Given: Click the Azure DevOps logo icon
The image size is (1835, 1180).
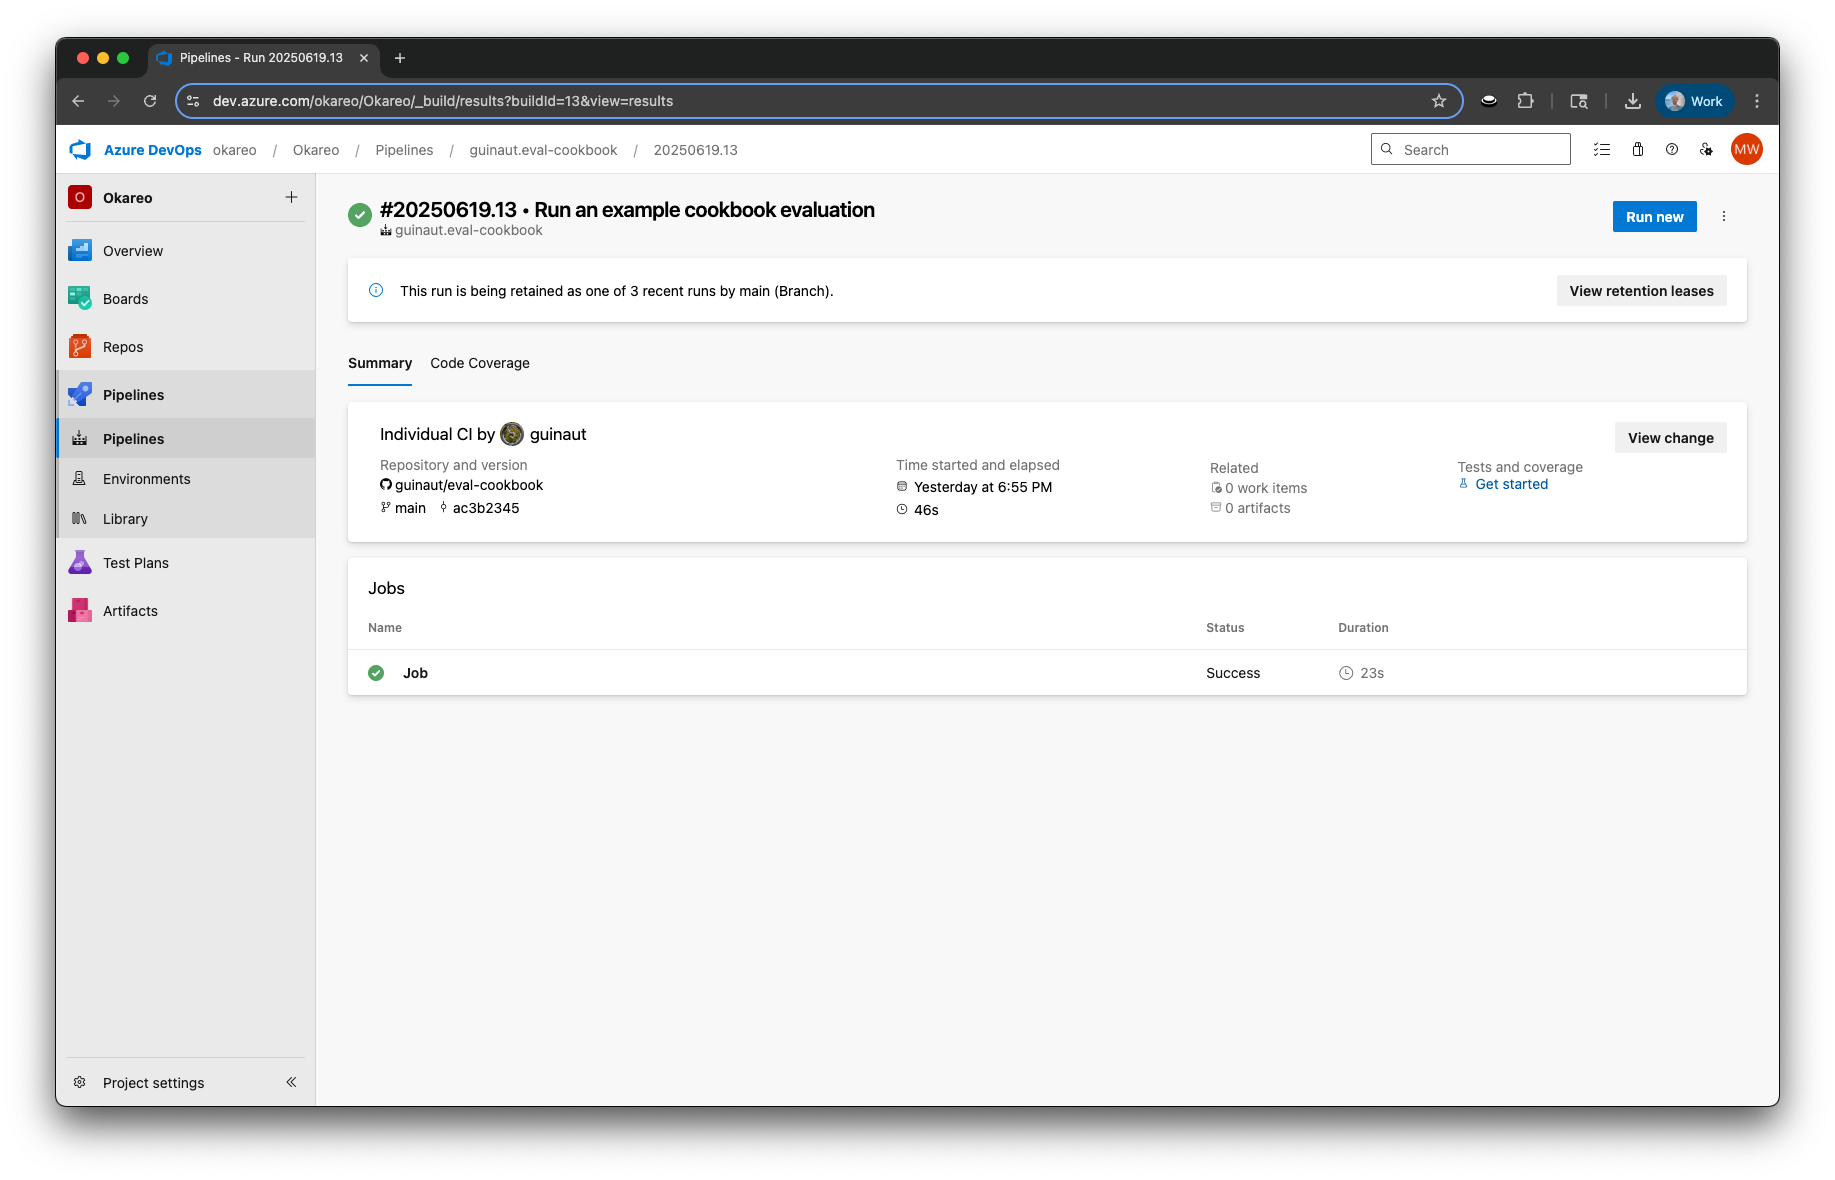Looking at the screenshot, I should (80, 150).
